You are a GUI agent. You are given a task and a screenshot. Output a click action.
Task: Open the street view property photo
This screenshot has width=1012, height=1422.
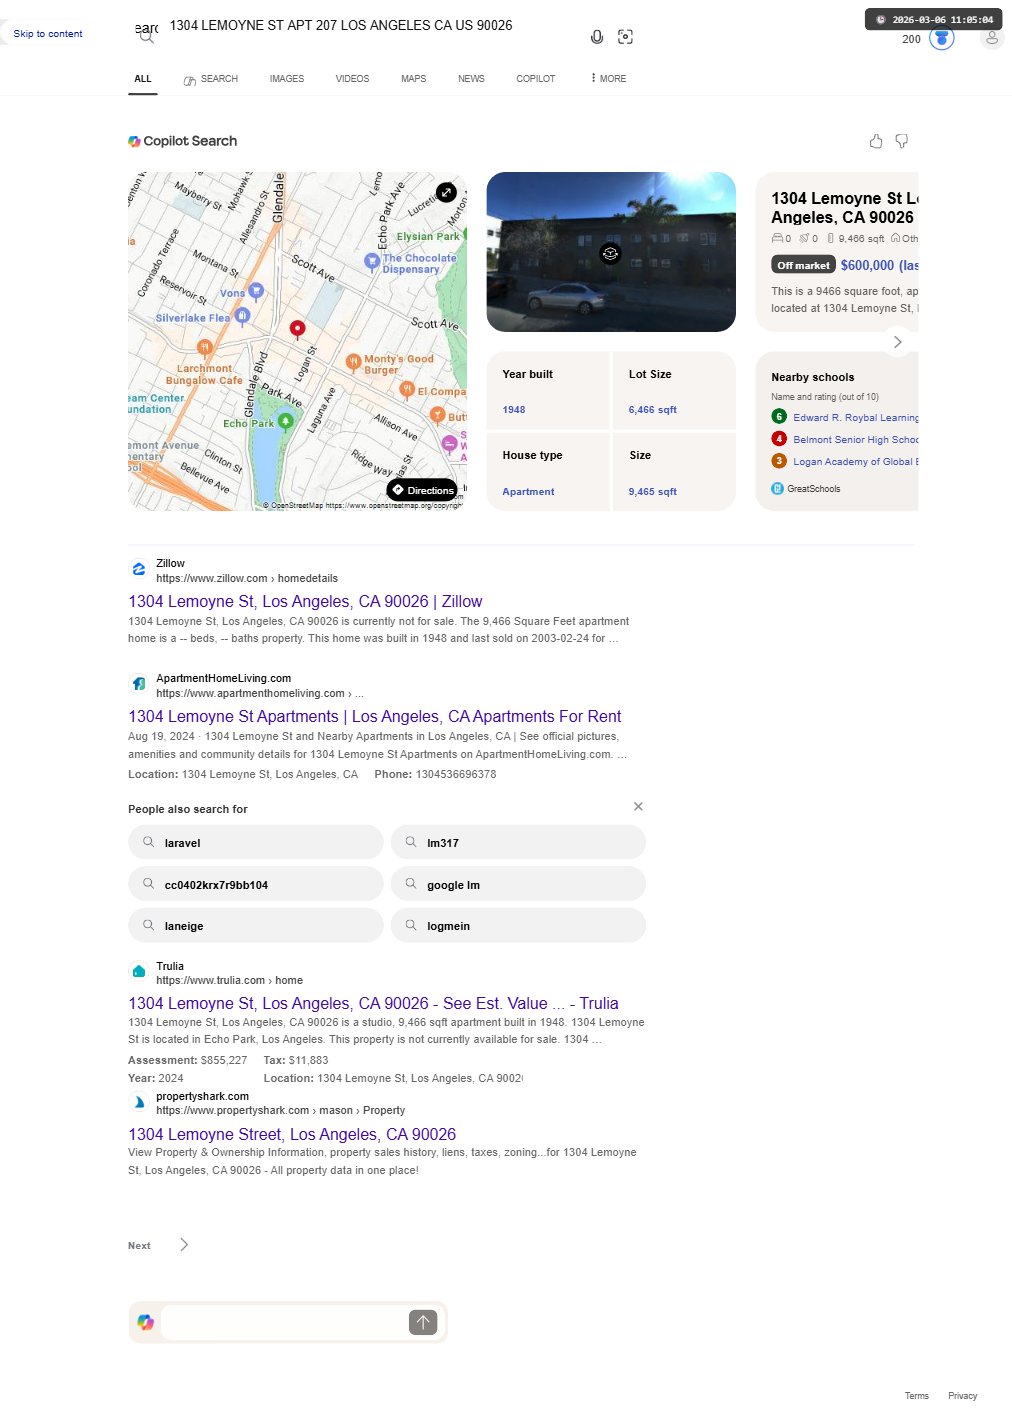[x=611, y=252]
